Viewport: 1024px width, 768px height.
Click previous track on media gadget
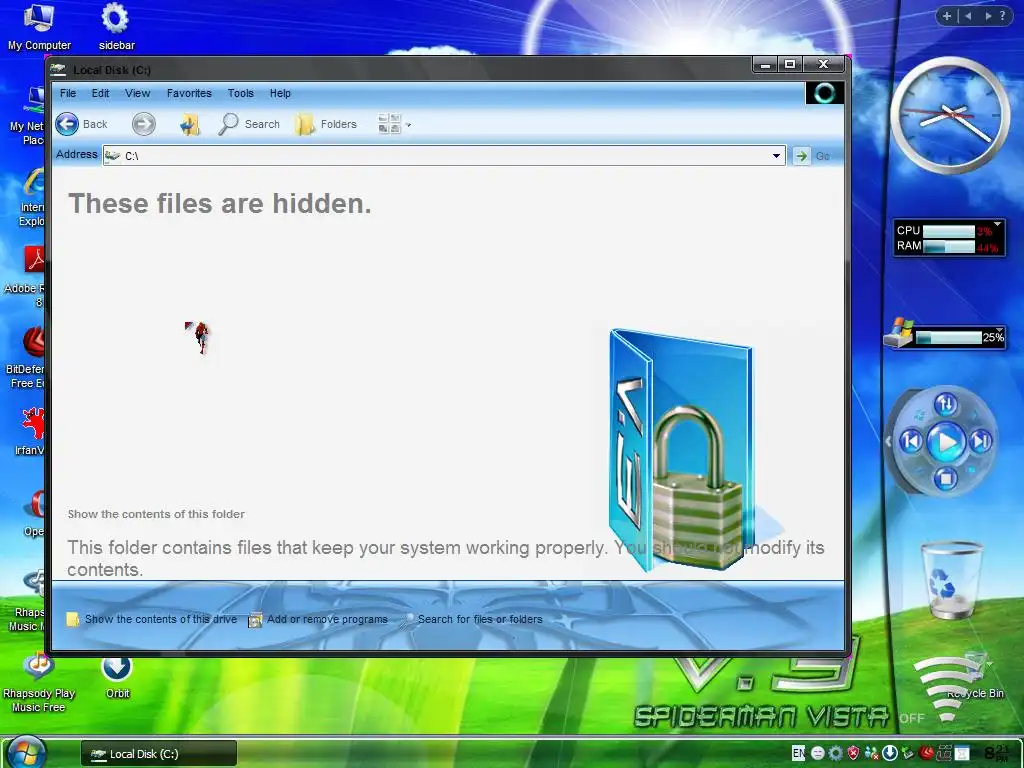911,442
